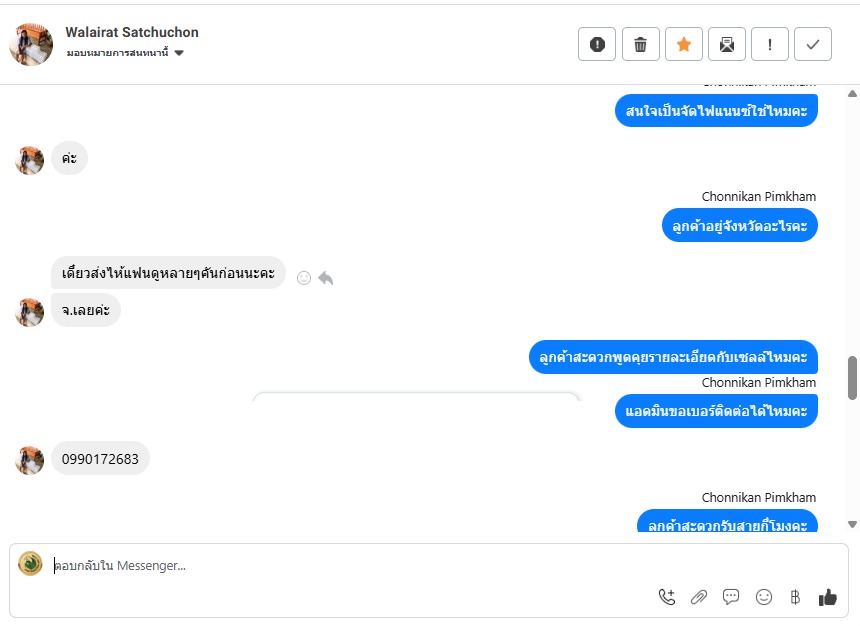Click the Walairat Satchuchon name heading
The image size is (860, 626).
click(132, 32)
